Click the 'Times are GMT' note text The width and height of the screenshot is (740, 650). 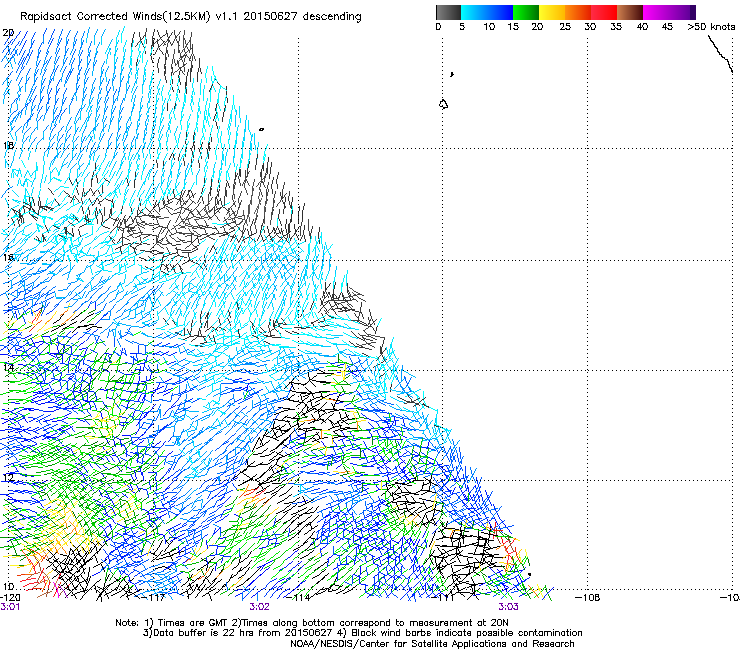pyautogui.click(x=193, y=623)
